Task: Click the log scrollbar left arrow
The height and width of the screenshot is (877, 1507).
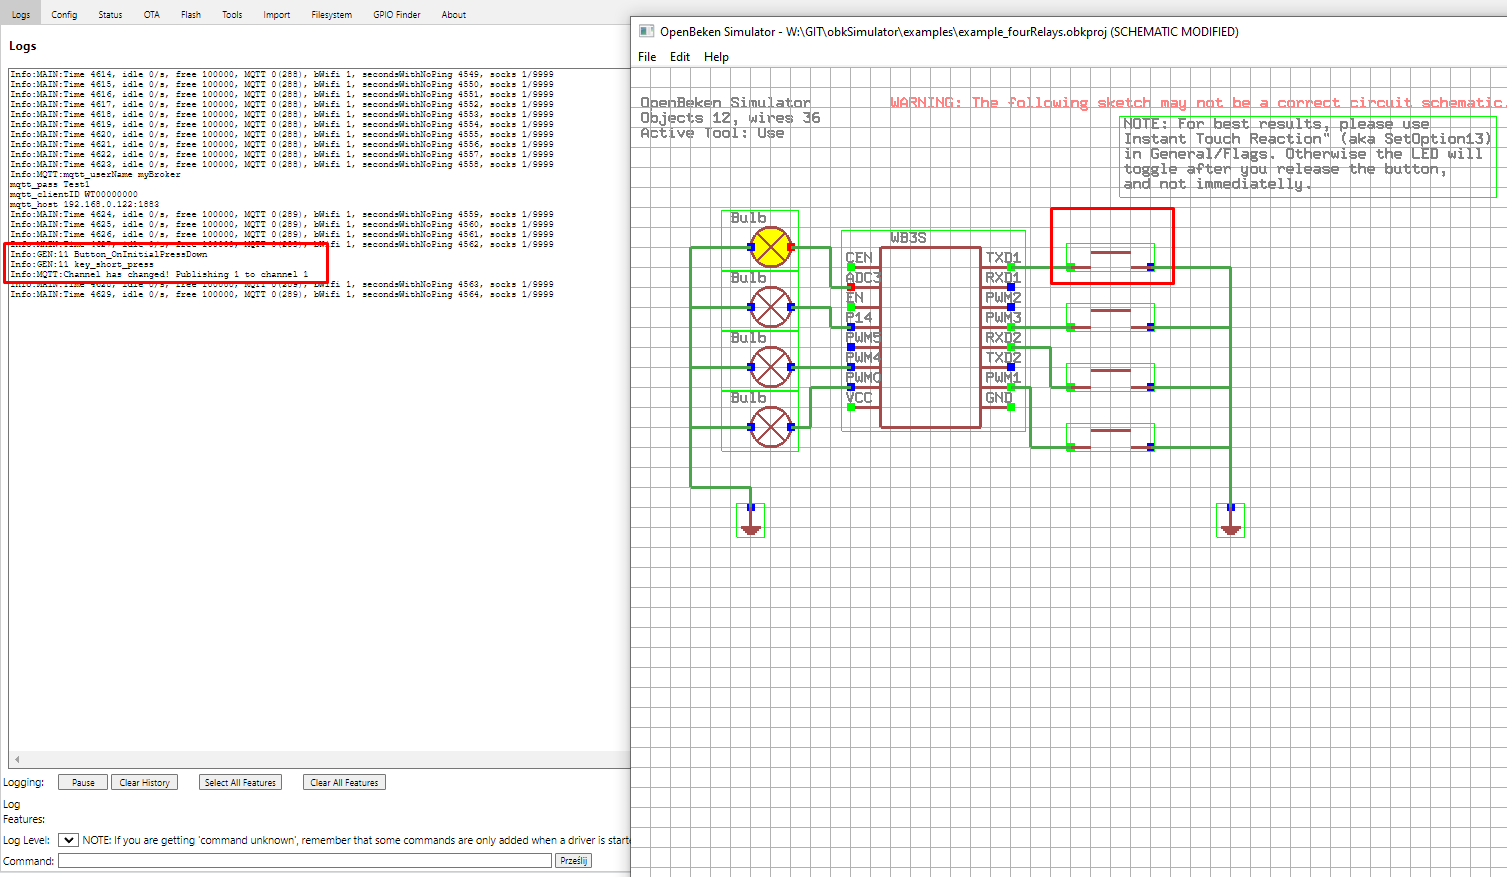Action: [15, 760]
